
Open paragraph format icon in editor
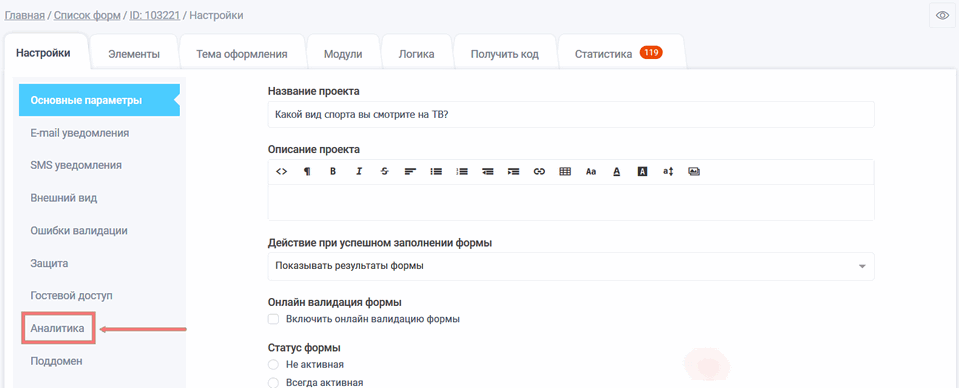[307, 172]
